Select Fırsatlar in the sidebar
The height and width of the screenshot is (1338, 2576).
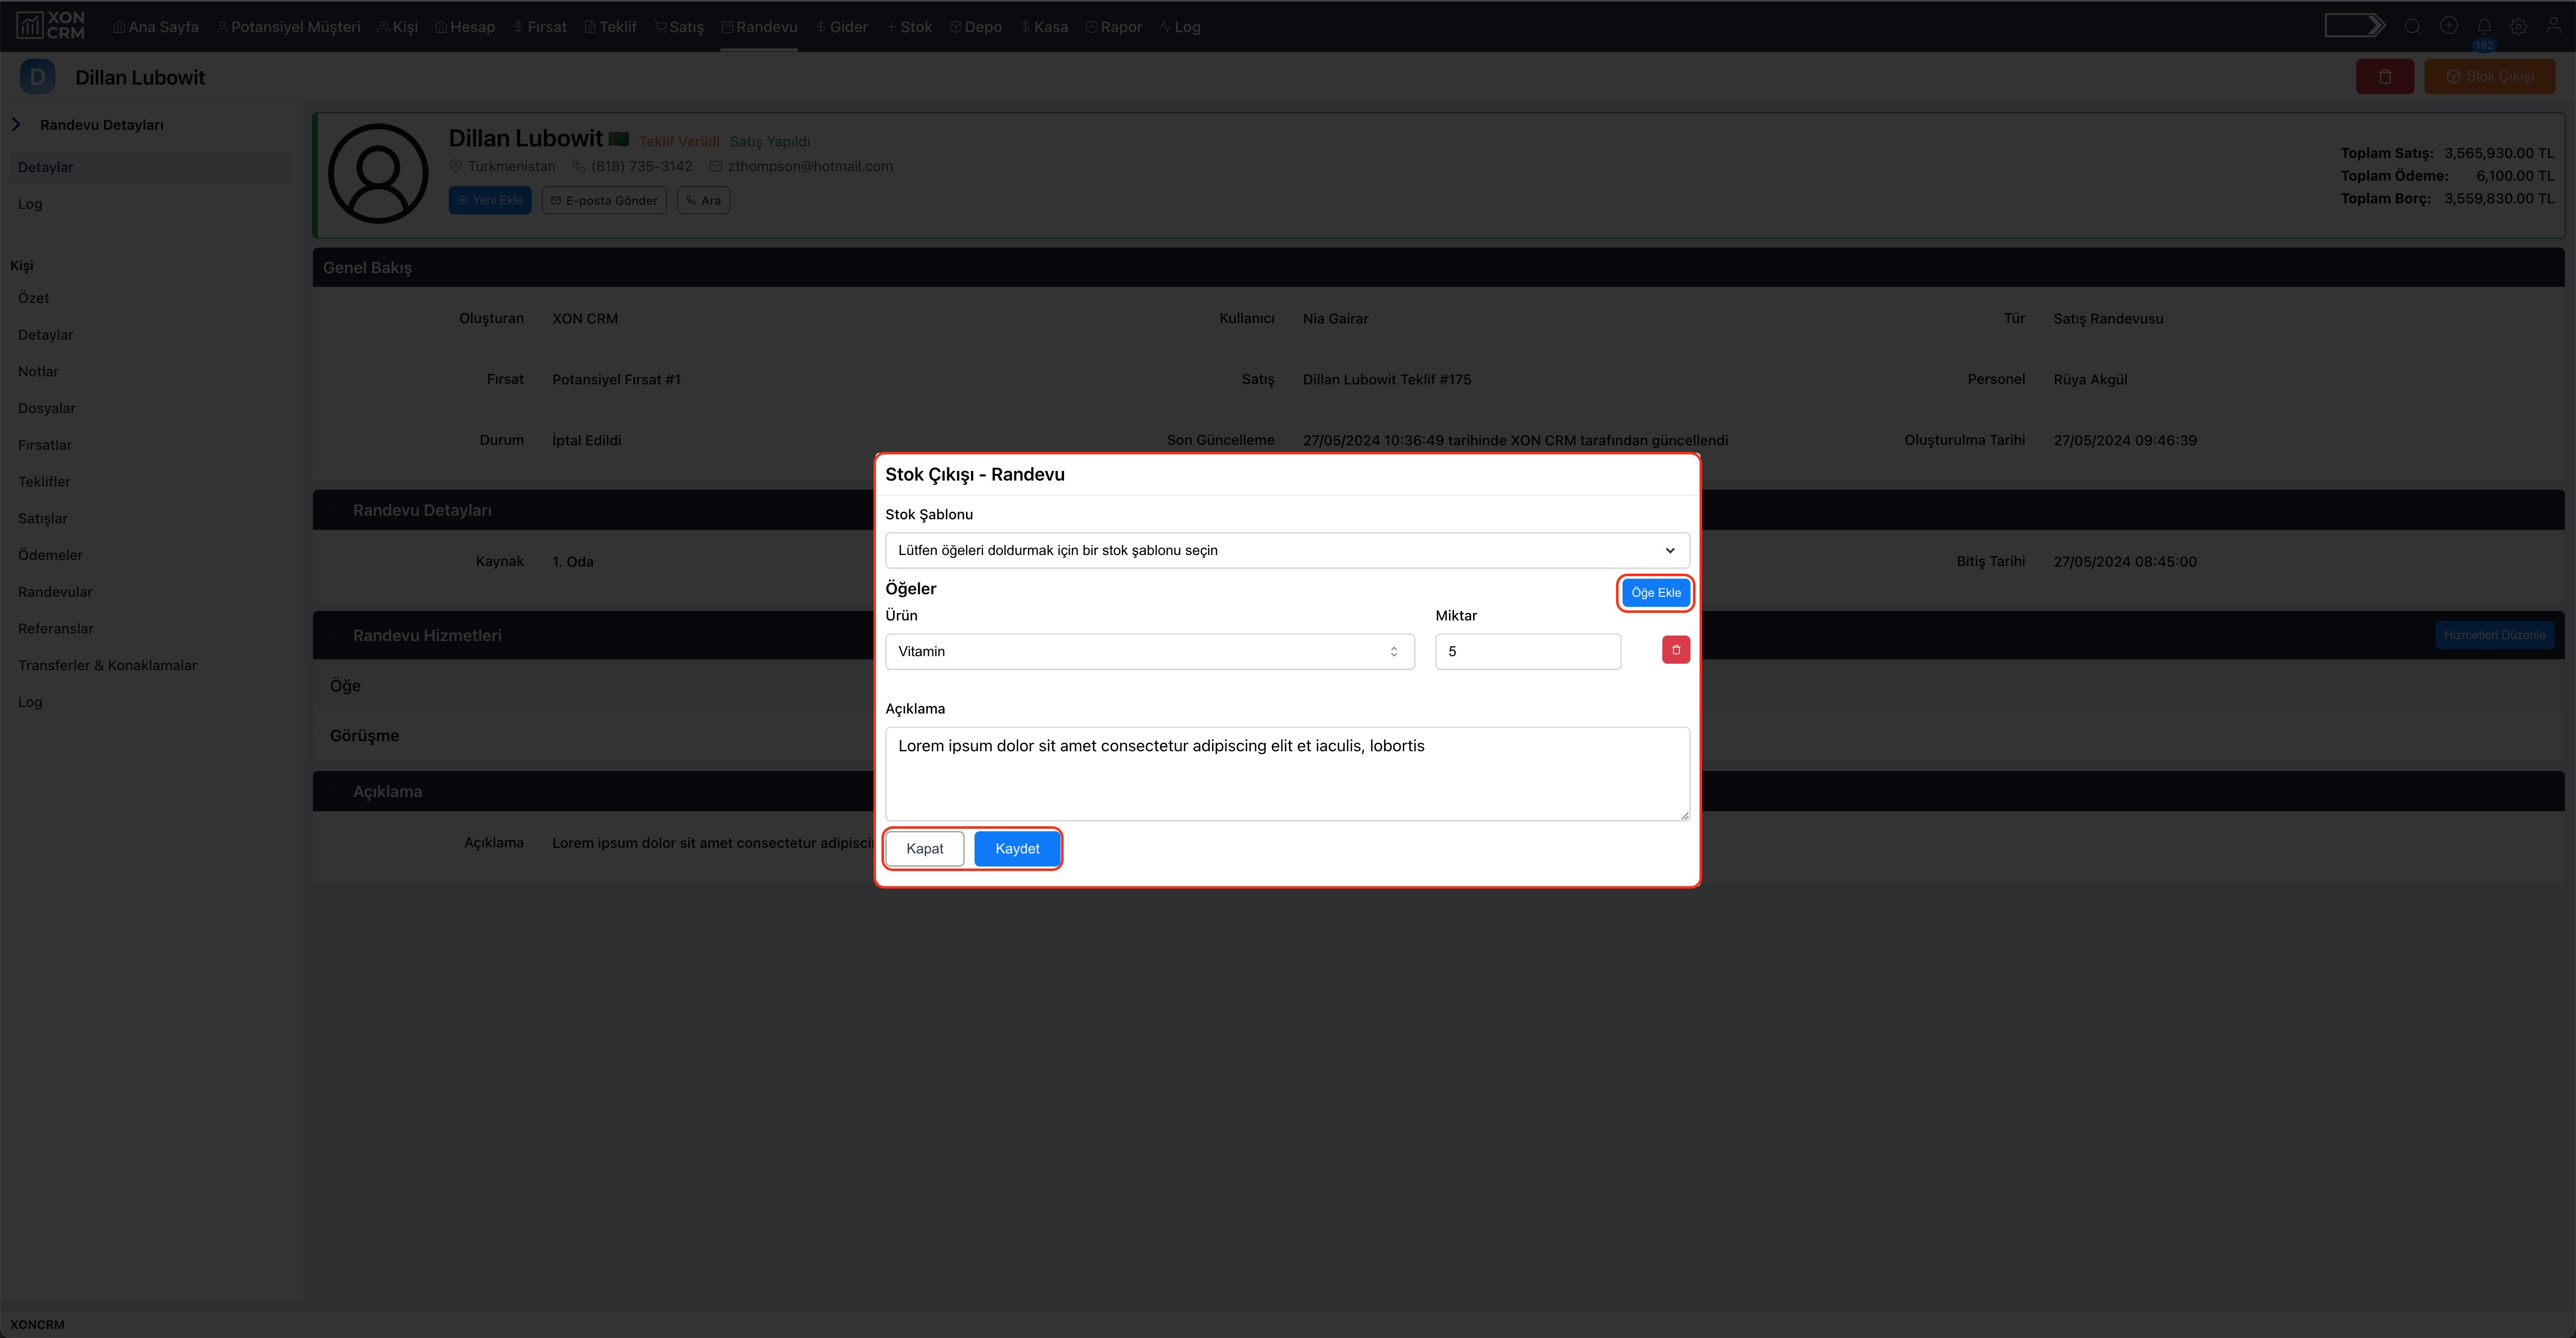pos(45,445)
